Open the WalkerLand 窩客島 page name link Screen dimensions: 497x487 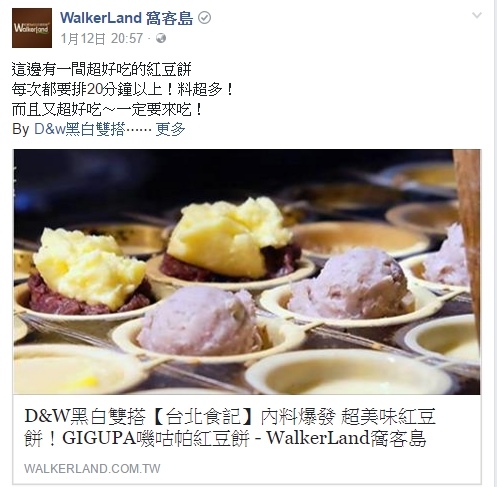pyautogui.click(x=126, y=18)
